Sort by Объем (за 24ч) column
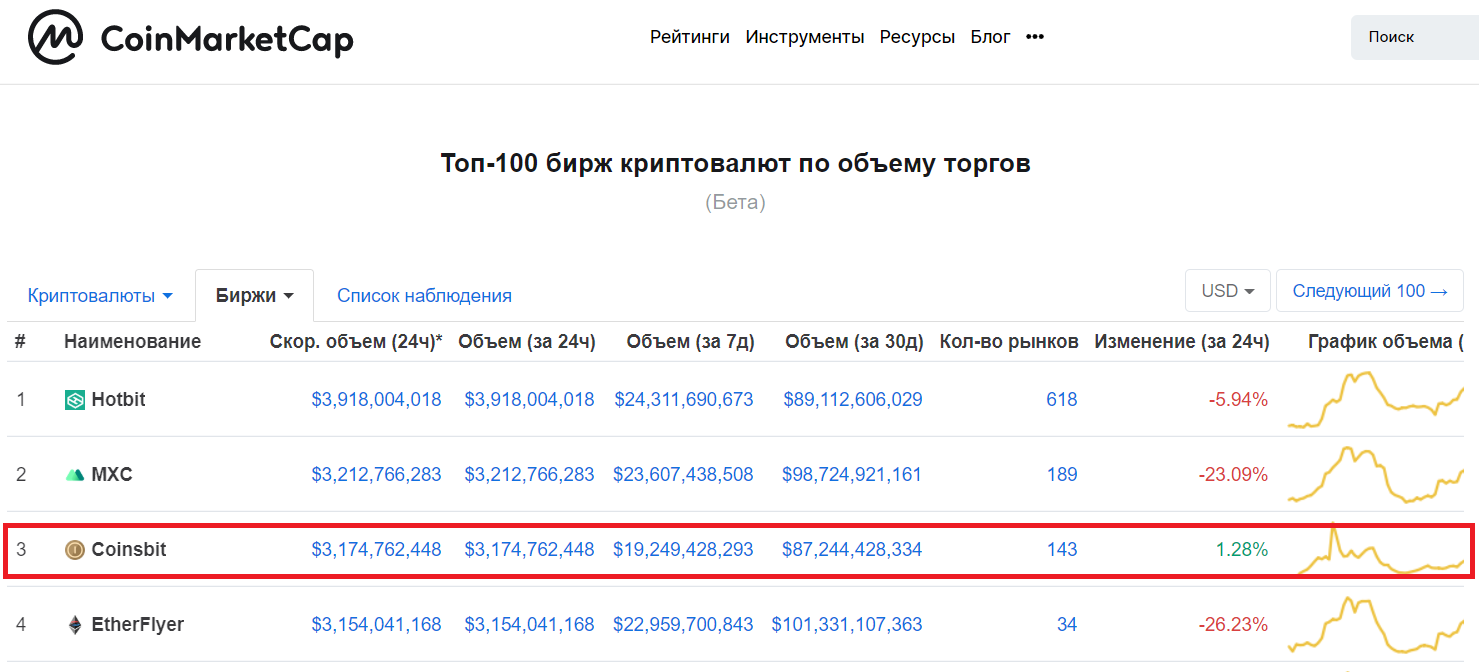This screenshot has width=1479, height=672. [527, 342]
